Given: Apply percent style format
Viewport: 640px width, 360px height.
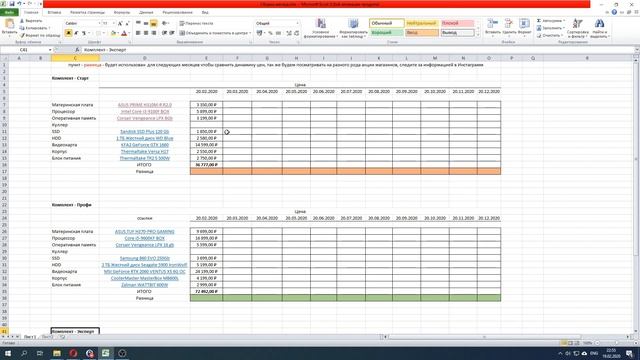Looking at the screenshot, I should click(x=270, y=33).
